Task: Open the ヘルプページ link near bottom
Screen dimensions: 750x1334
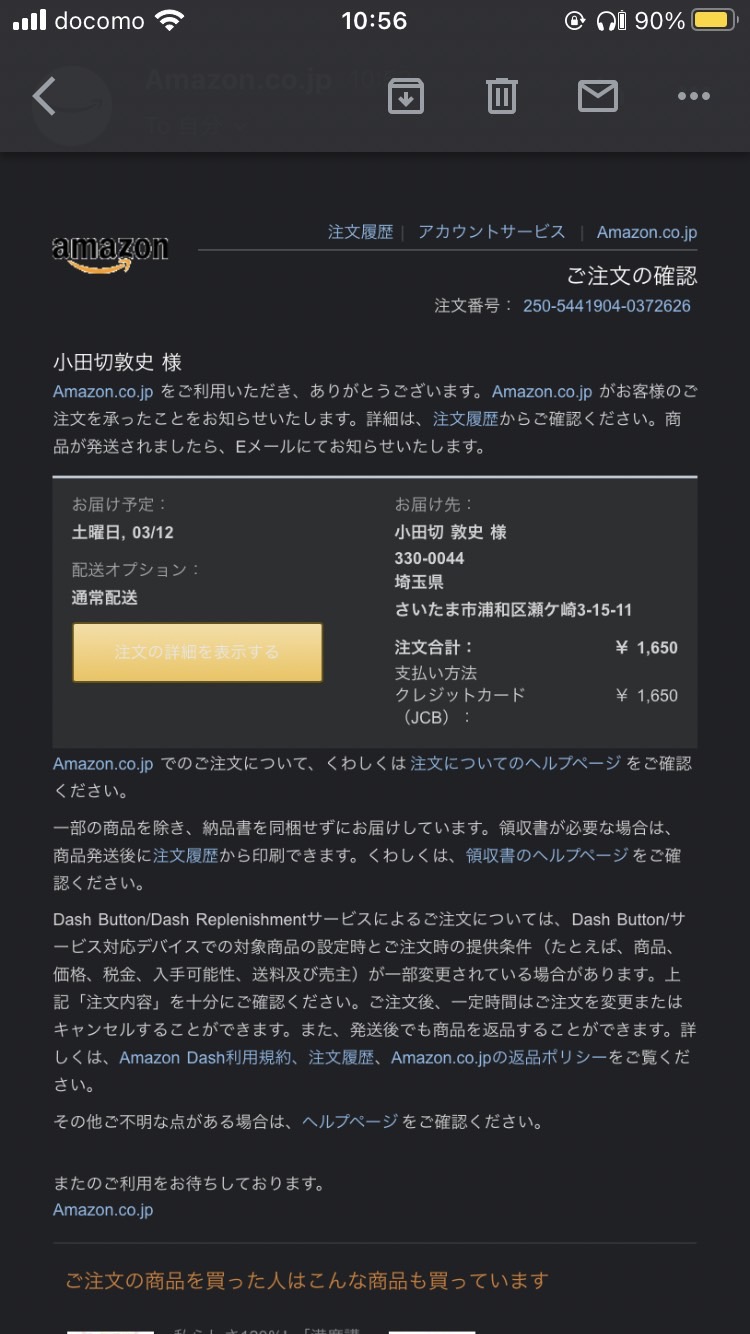Action: point(350,1122)
